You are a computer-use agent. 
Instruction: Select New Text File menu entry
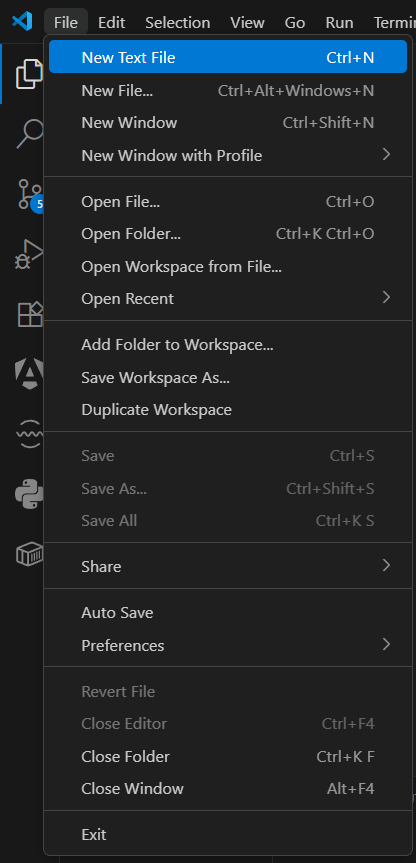227,57
